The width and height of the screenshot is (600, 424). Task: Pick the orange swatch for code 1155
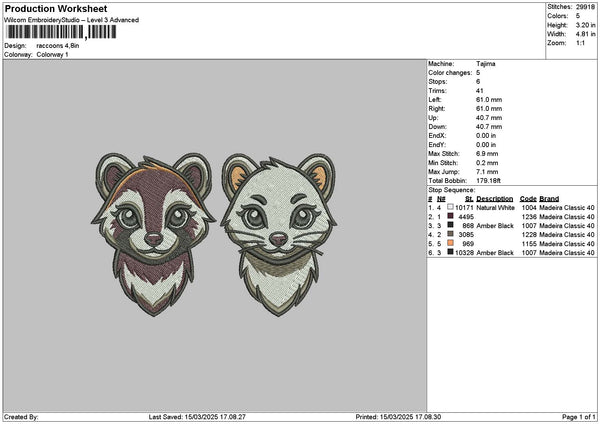click(451, 244)
